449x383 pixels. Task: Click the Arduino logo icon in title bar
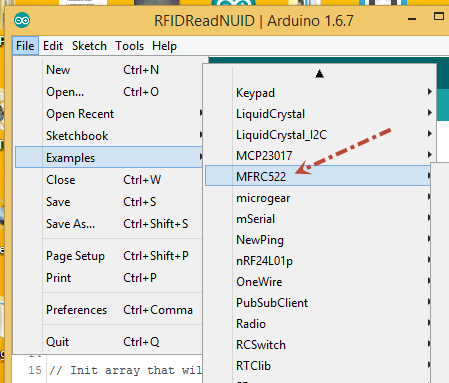(x=22, y=20)
